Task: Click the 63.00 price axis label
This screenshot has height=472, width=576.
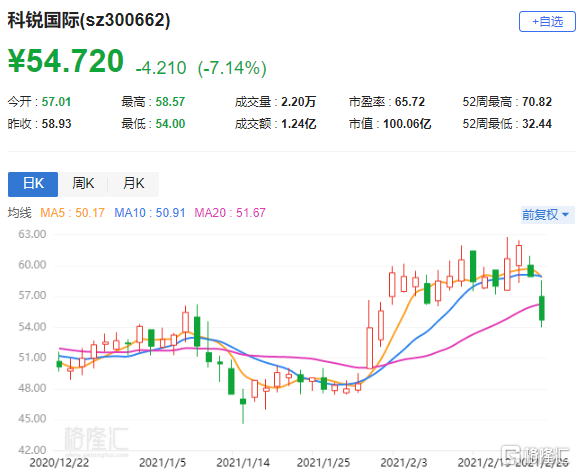Action: coord(32,234)
